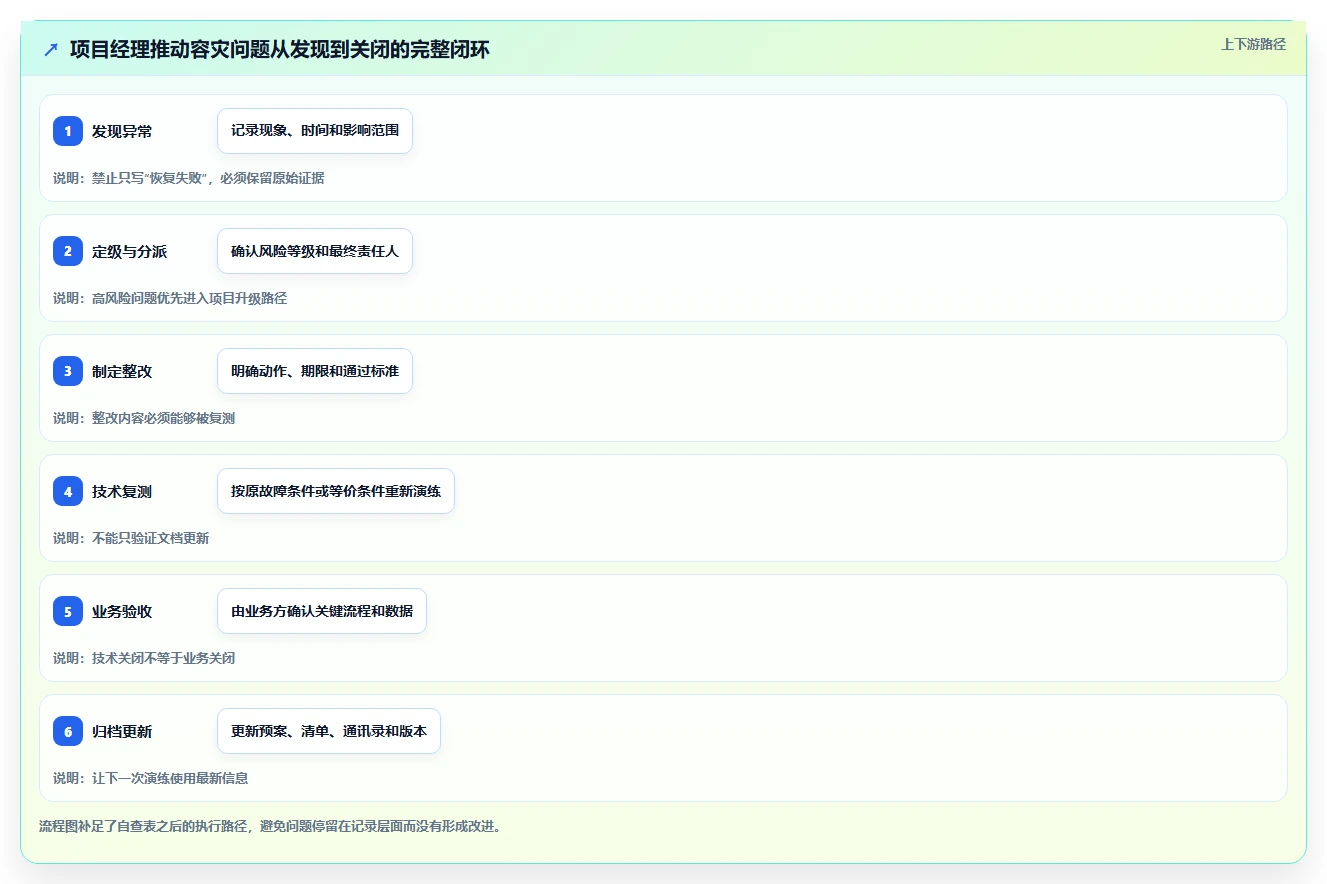Click the 制定整改 step title
The width and height of the screenshot is (1327, 884).
[x=122, y=371]
